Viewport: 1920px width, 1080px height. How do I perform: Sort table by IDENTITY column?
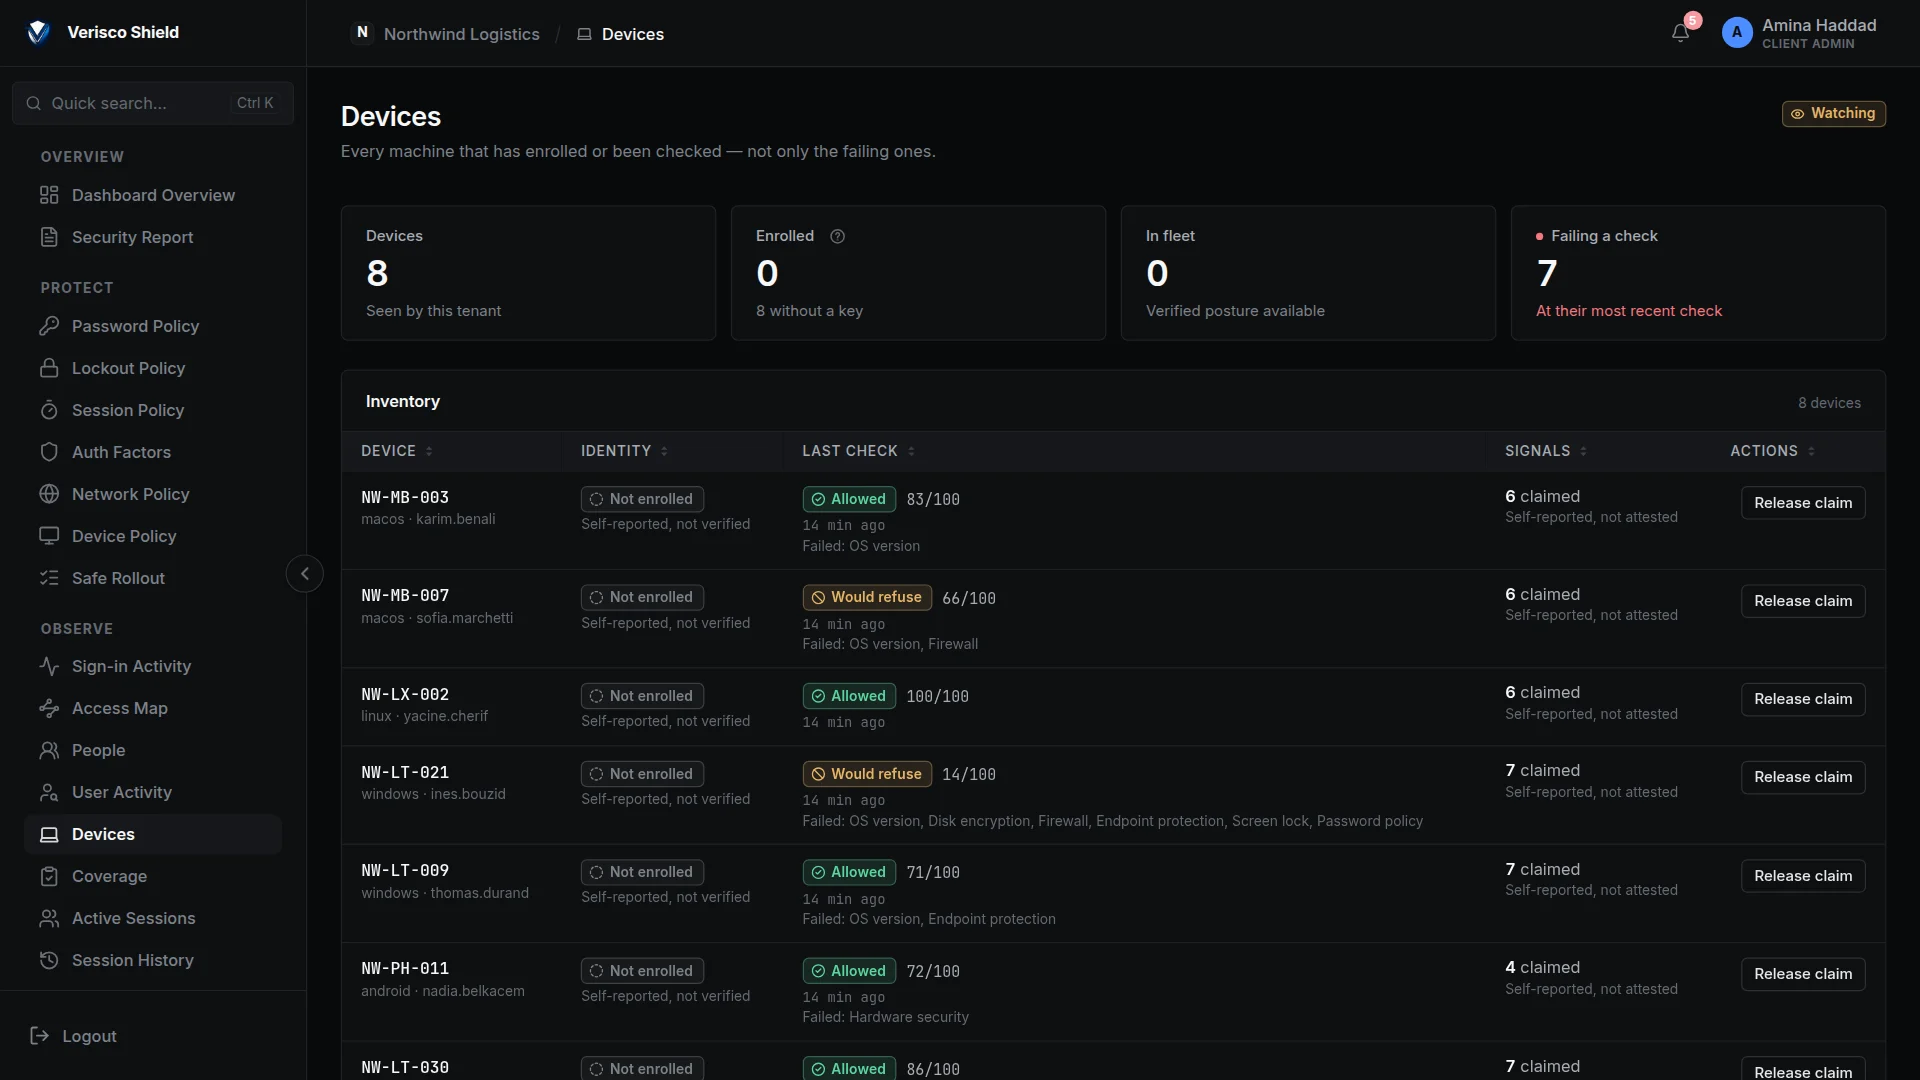coord(624,451)
